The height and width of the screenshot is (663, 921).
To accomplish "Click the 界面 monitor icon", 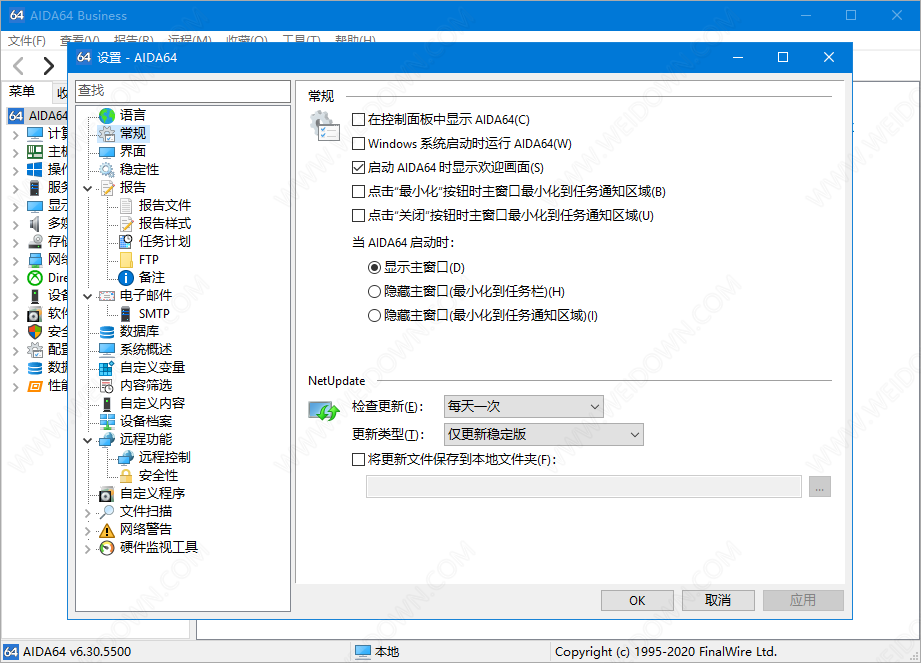I will (107, 152).
